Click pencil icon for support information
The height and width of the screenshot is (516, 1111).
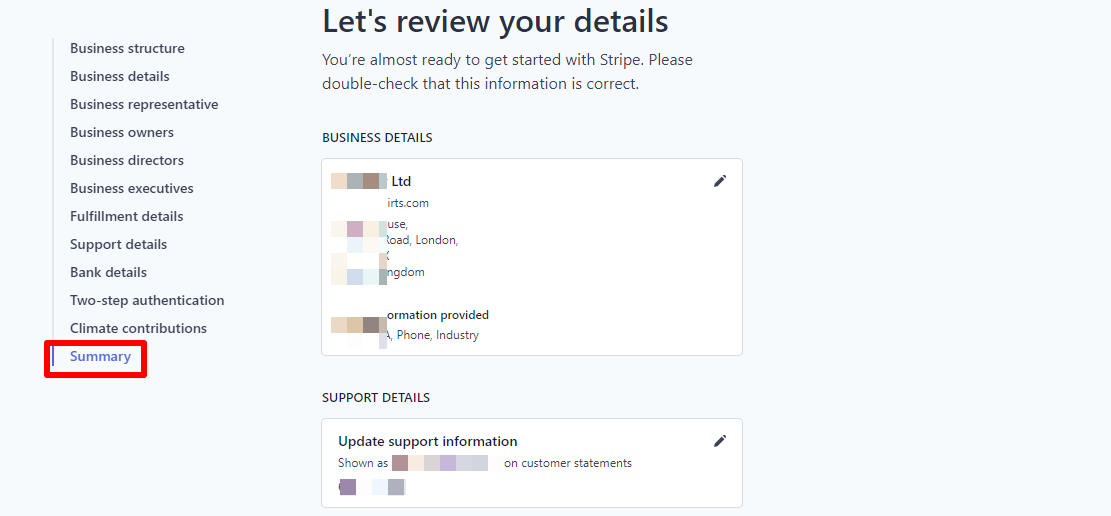[x=720, y=441]
